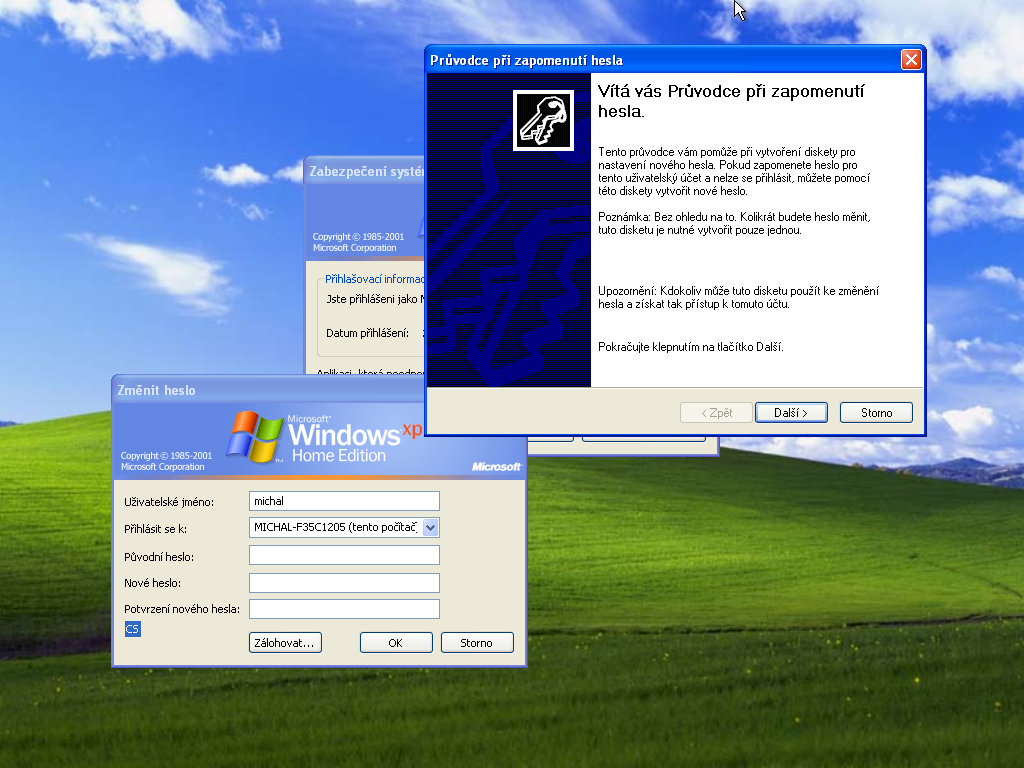Click the Průvodce při zapomenutí hesla title bar
1024x768 pixels.
coord(650,60)
